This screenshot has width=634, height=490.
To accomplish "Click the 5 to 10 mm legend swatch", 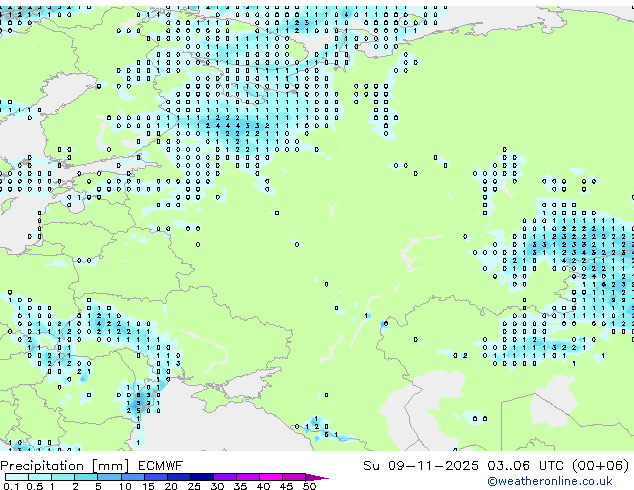I will point(110,477).
